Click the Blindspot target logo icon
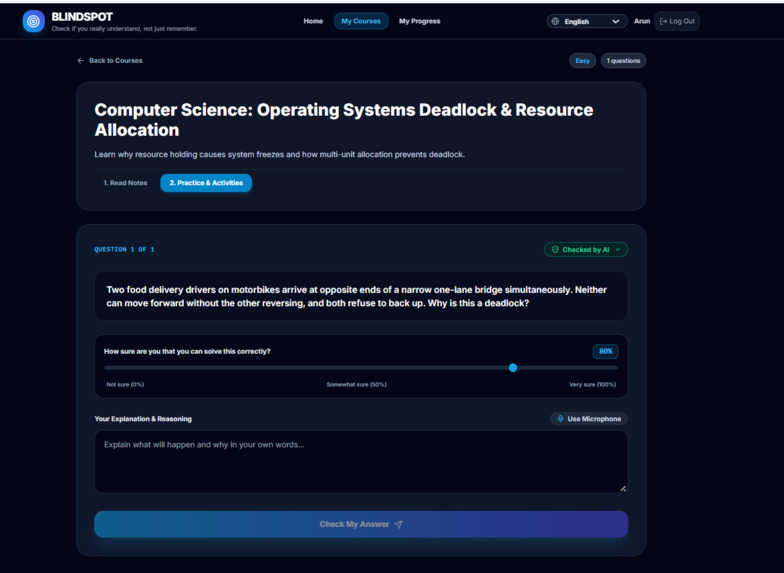 [x=34, y=22]
